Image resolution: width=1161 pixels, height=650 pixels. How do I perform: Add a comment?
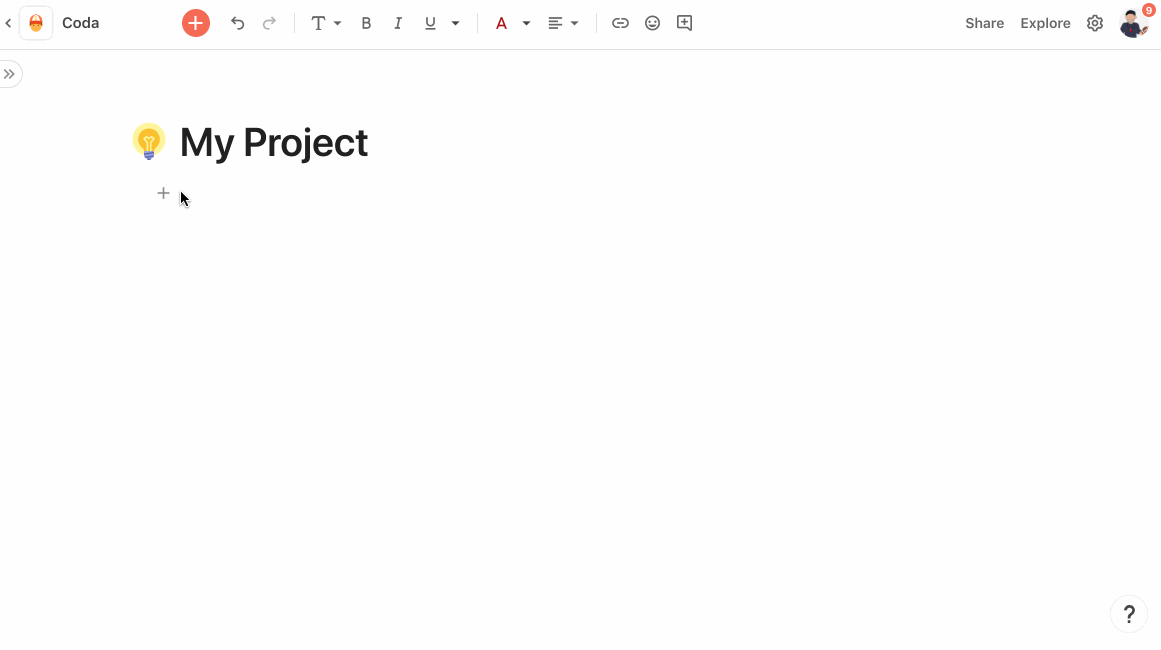coord(684,23)
